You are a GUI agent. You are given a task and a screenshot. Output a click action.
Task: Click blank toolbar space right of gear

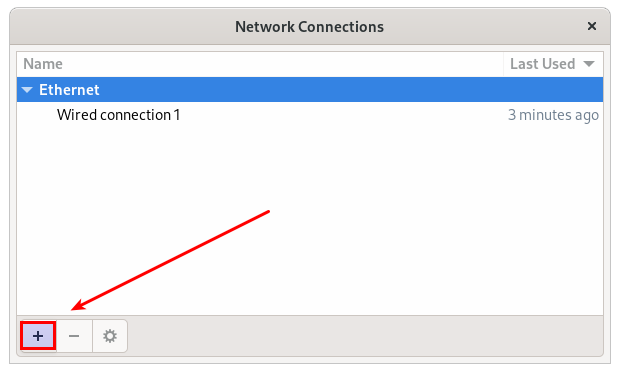364,336
